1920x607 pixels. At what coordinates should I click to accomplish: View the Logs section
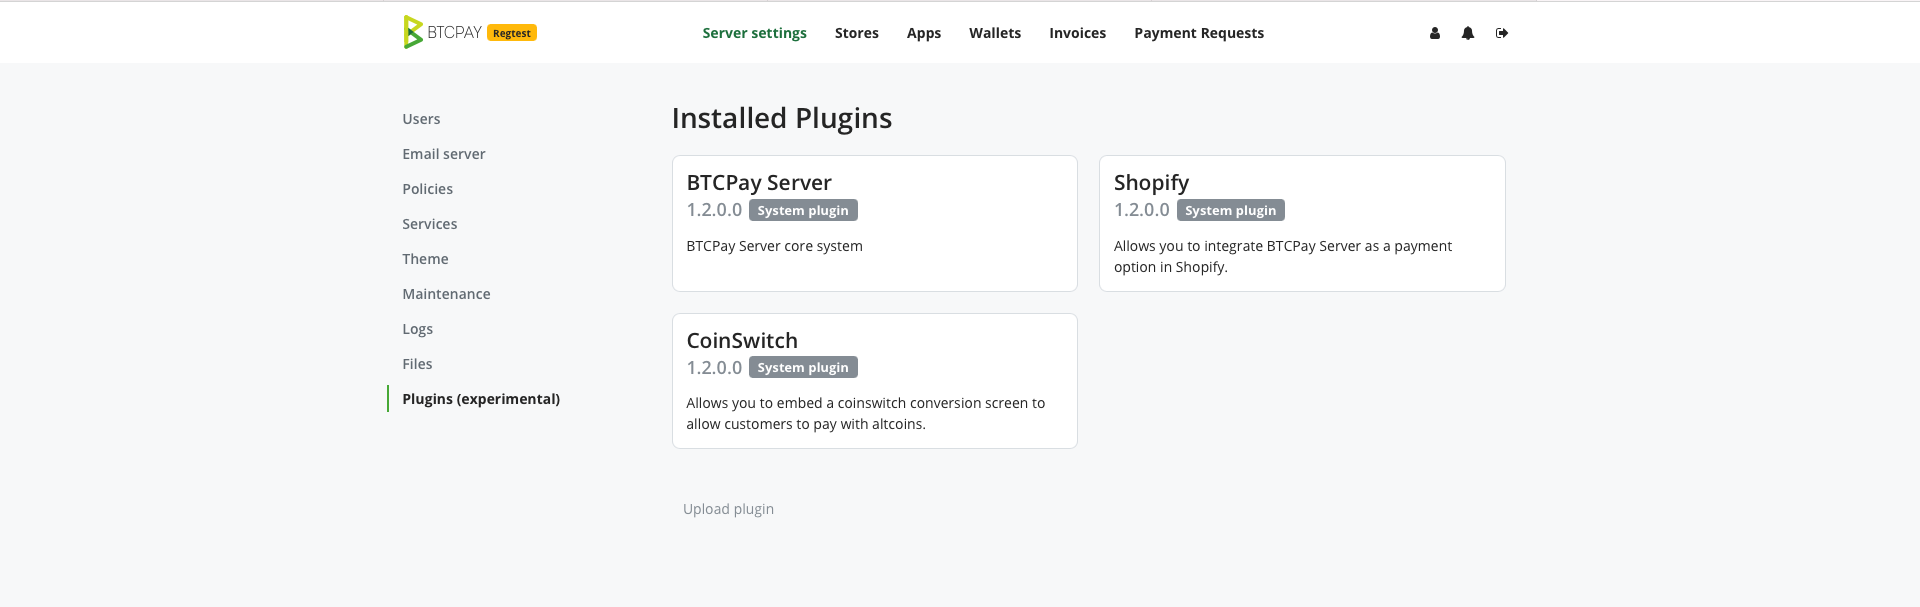pos(417,329)
